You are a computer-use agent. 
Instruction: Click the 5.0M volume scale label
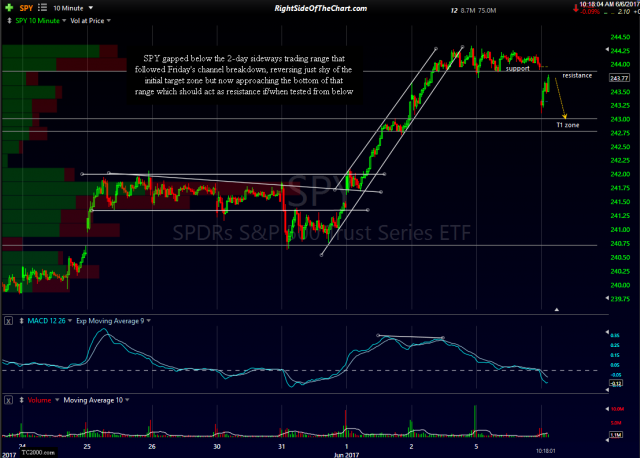coord(617,423)
